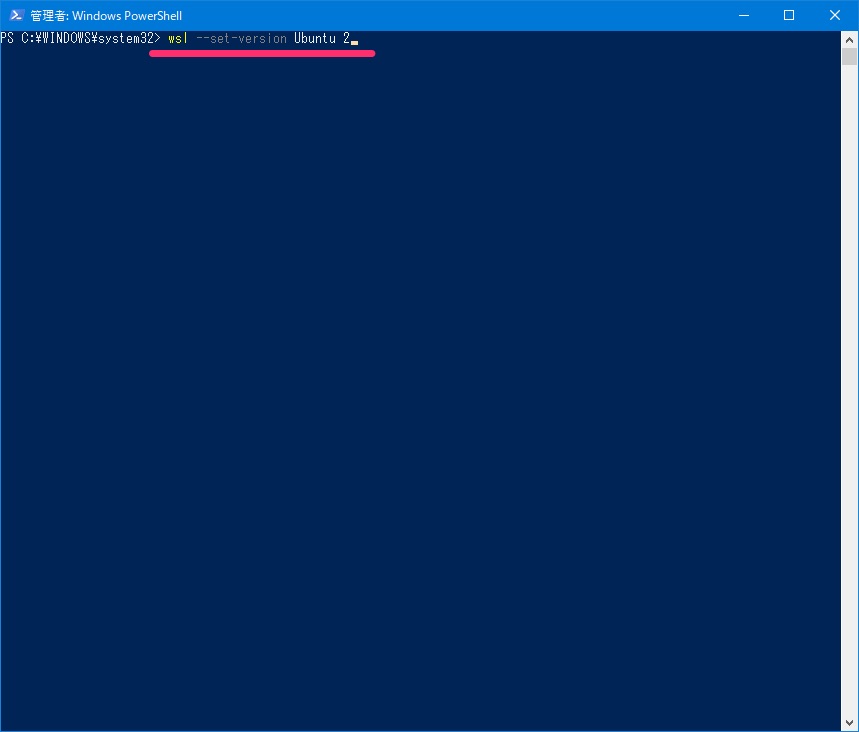
Task: Click the PowerShell icon in title bar
Action: tap(16, 15)
